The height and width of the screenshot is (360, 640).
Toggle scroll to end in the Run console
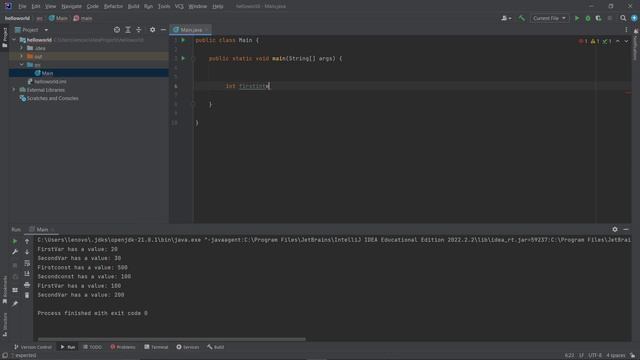[x=27, y=273]
